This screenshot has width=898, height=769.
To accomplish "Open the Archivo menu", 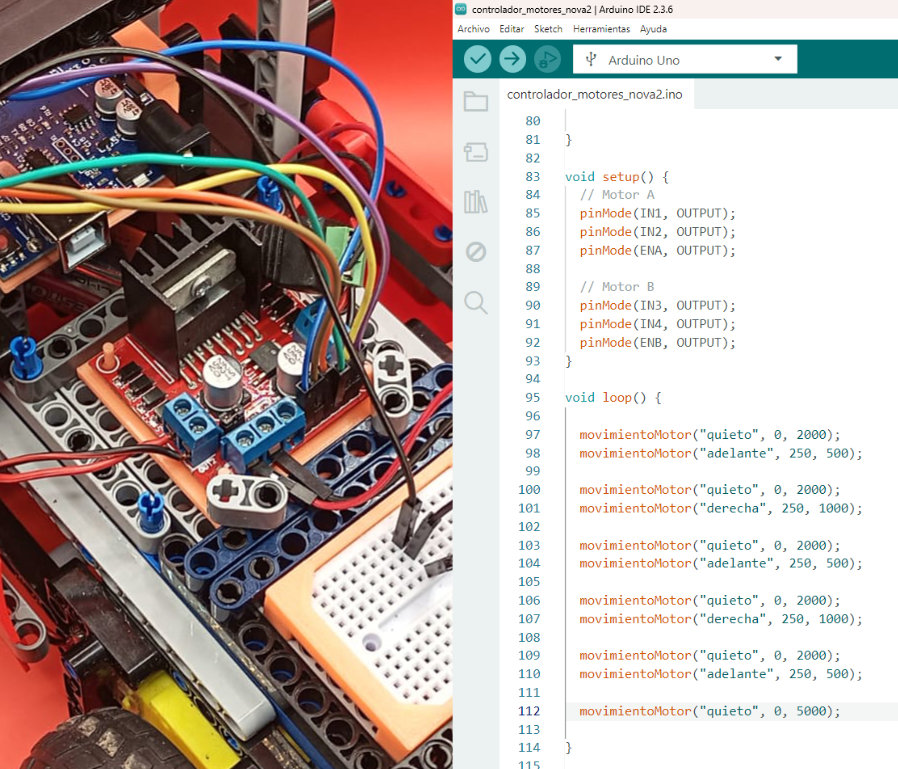I will (x=473, y=29).
